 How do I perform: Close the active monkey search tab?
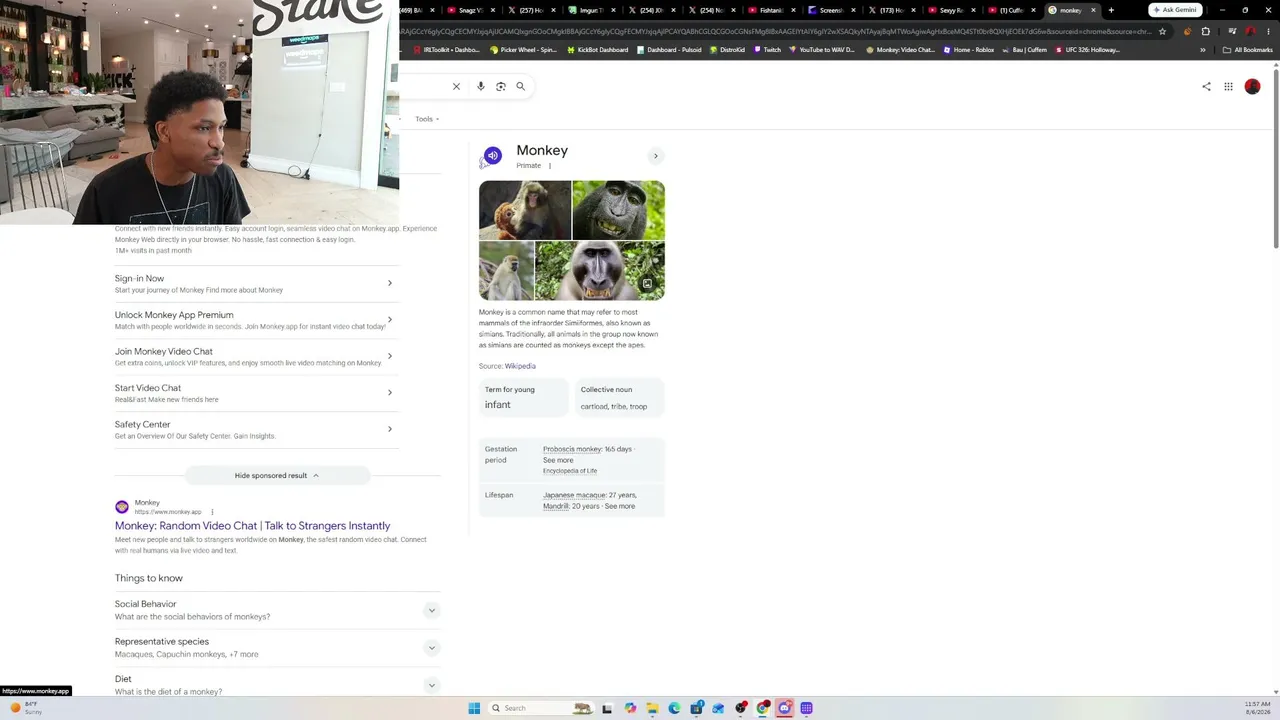tap(1093, 10)
